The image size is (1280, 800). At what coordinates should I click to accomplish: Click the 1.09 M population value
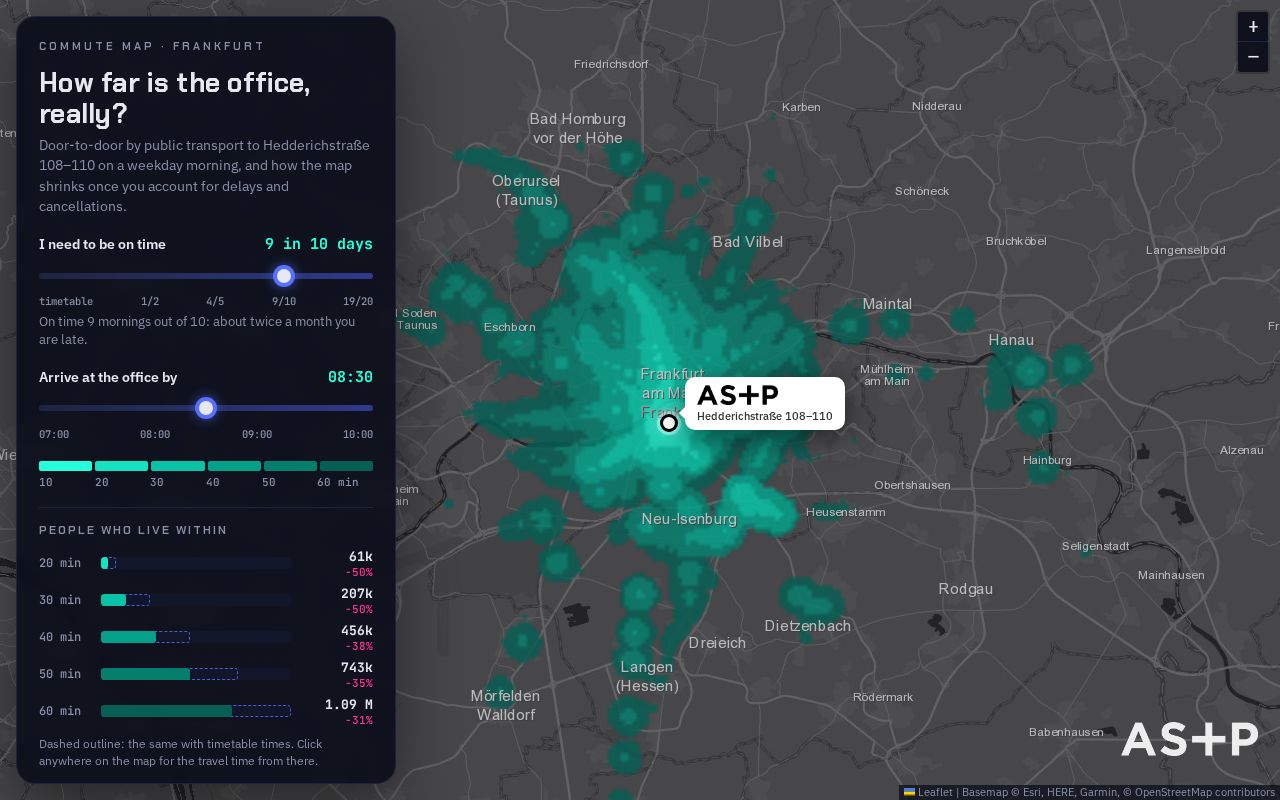(x=348, y=705)
